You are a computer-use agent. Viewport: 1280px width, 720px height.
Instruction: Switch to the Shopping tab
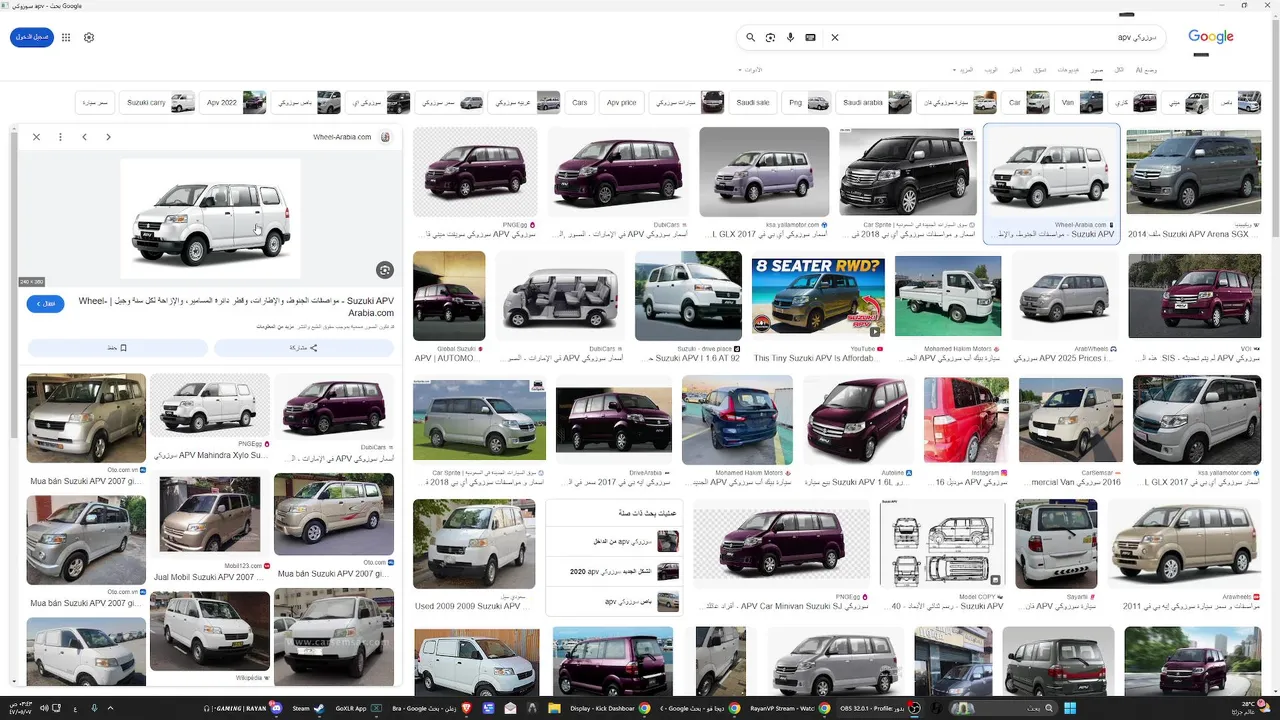coord(1039,70)
